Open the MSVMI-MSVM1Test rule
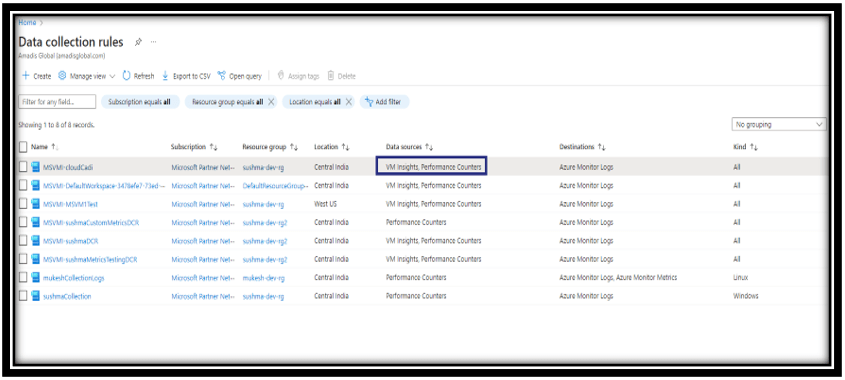The width and height of the screenshot is (845, 380). click(x=71, y=204)
